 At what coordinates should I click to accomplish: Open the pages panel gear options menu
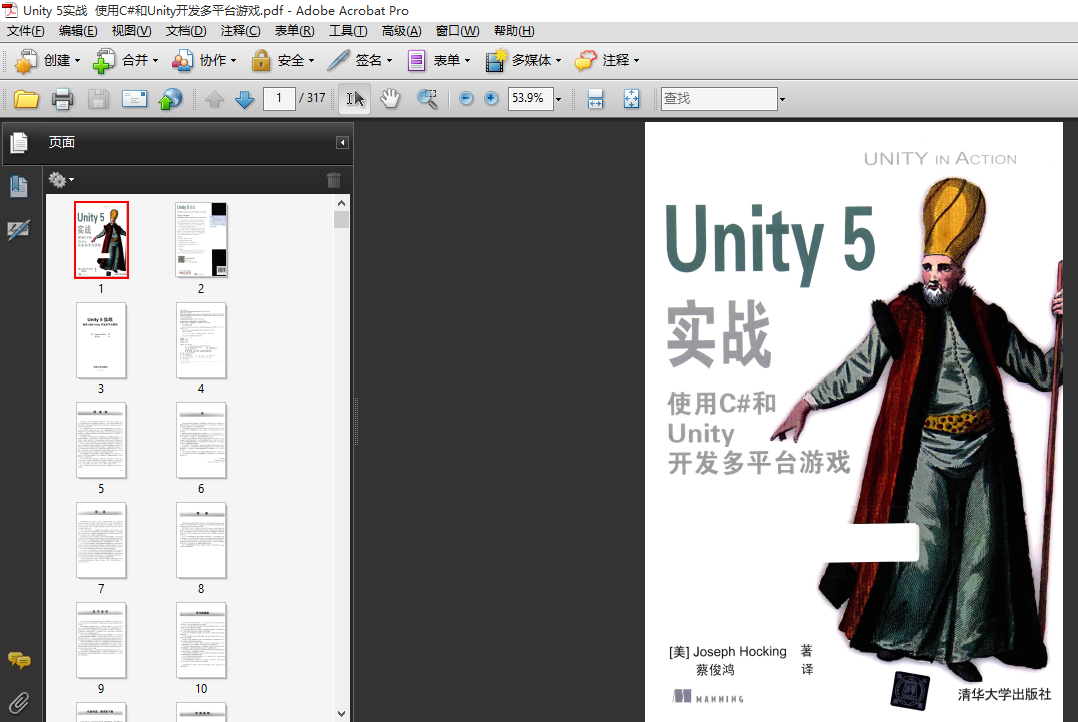(60, 180)
